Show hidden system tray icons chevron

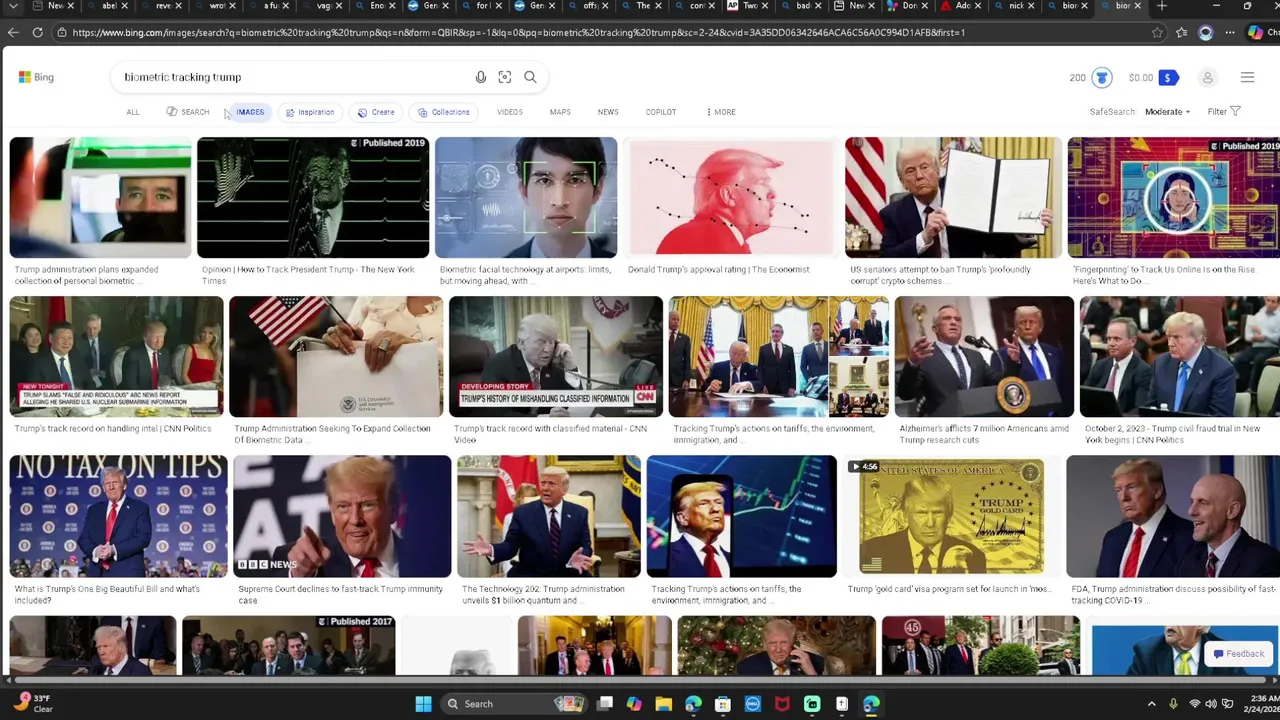(1151, 704)
